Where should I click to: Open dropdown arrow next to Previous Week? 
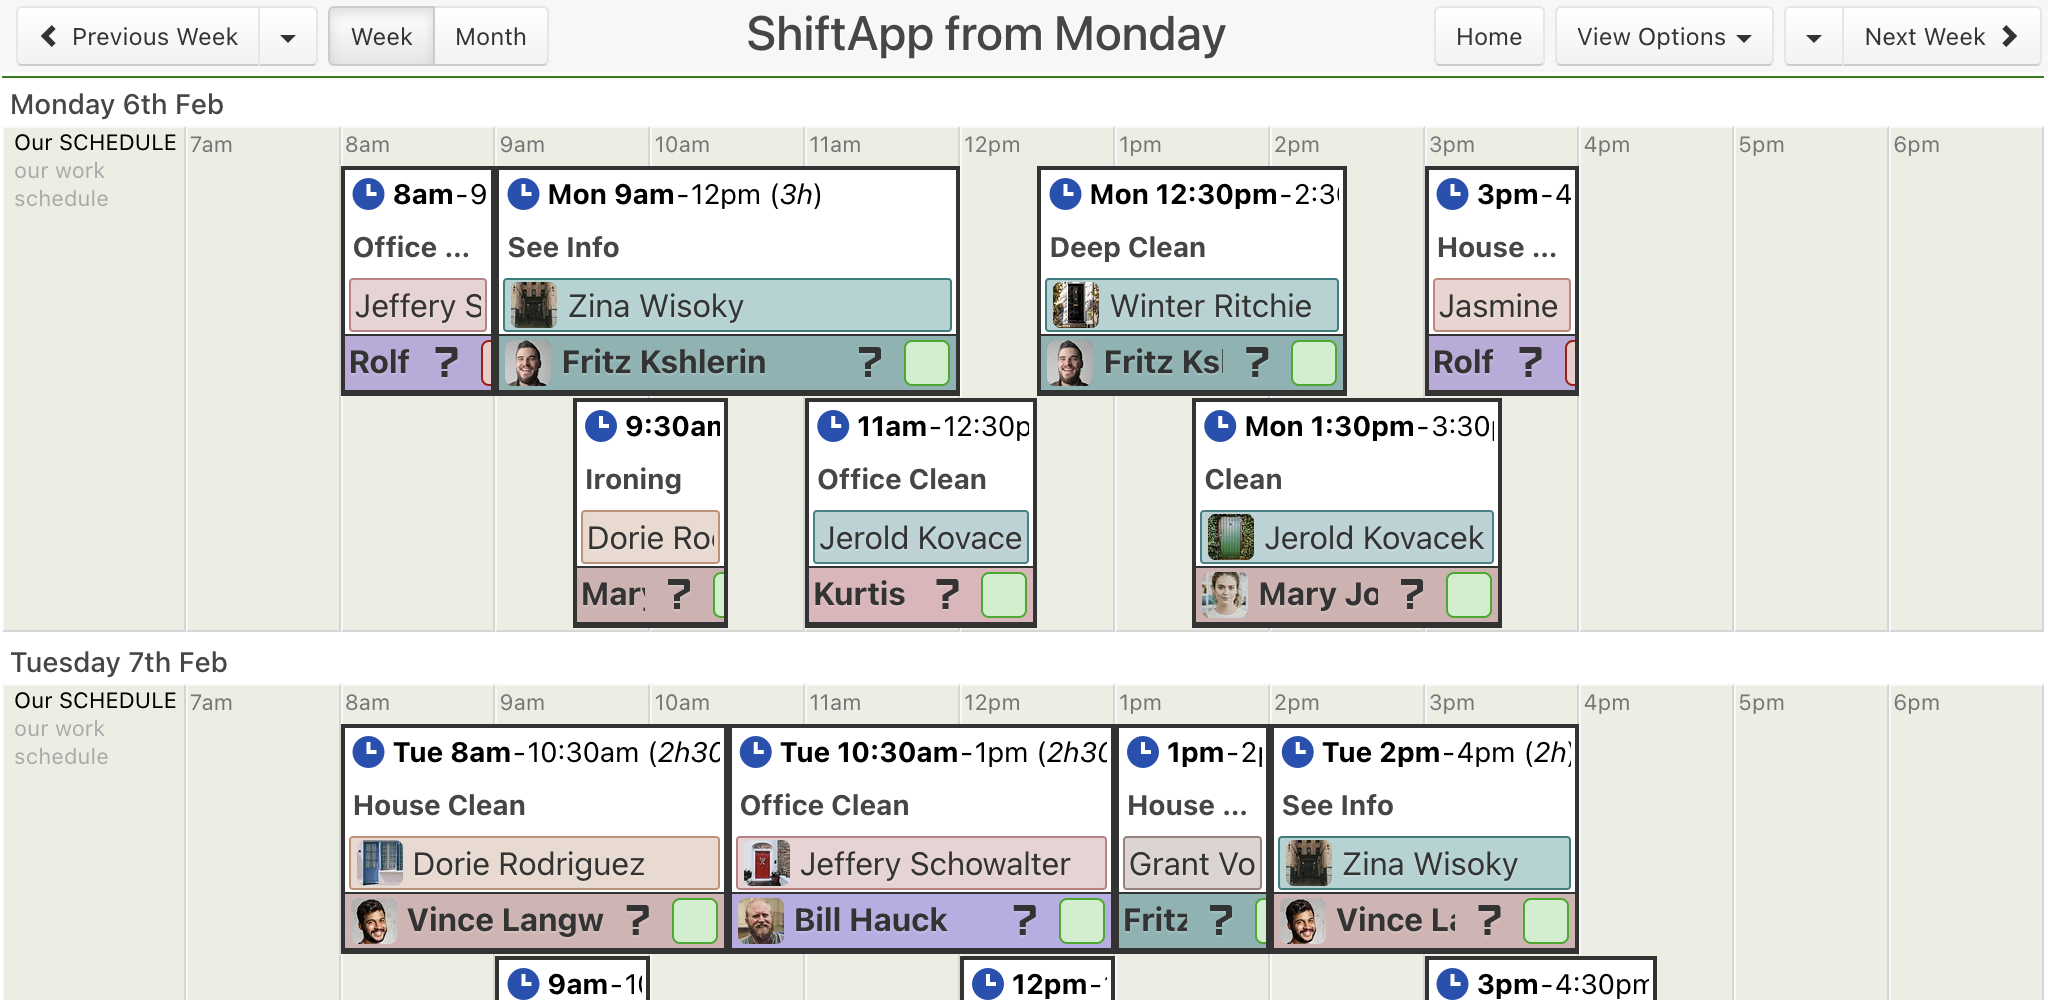288,37
